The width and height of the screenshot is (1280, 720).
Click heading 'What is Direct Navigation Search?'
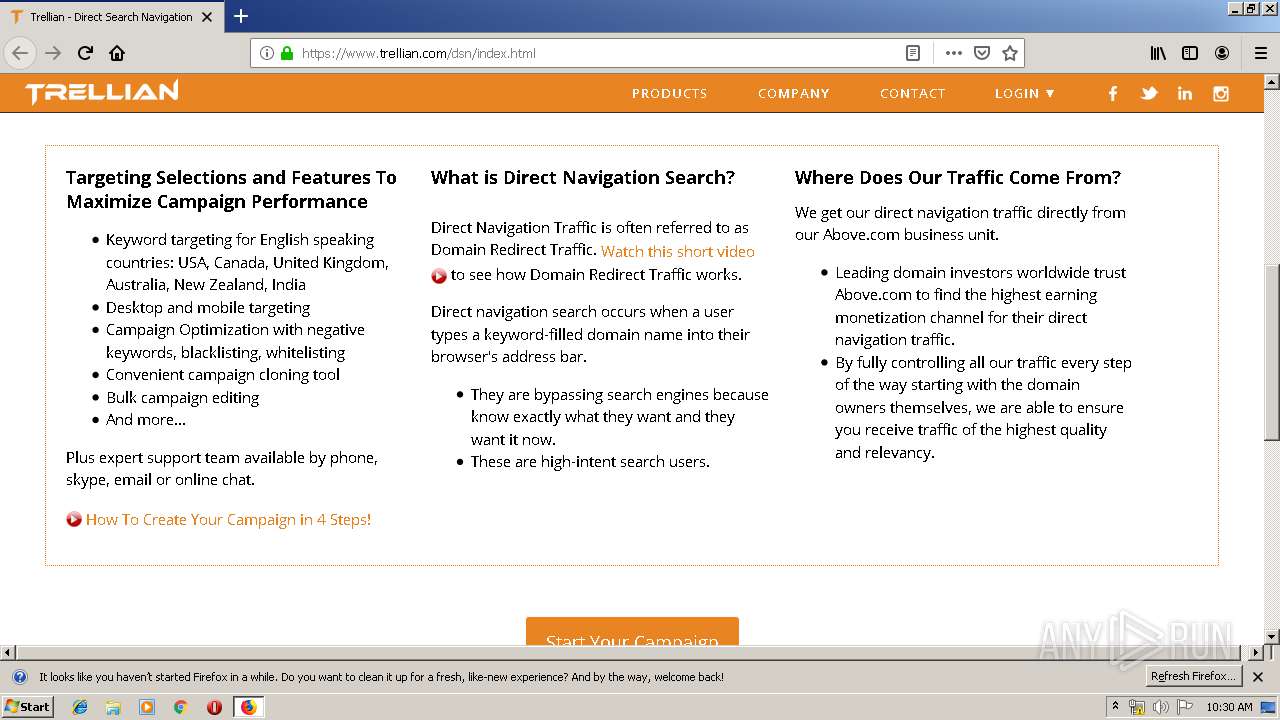point(582,177)
